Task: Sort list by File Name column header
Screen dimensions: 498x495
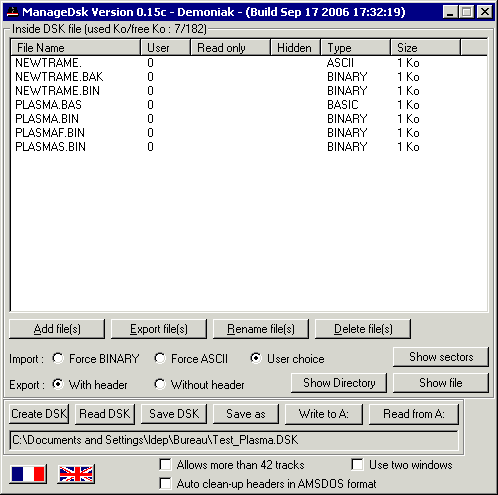Action: (76, 48)
